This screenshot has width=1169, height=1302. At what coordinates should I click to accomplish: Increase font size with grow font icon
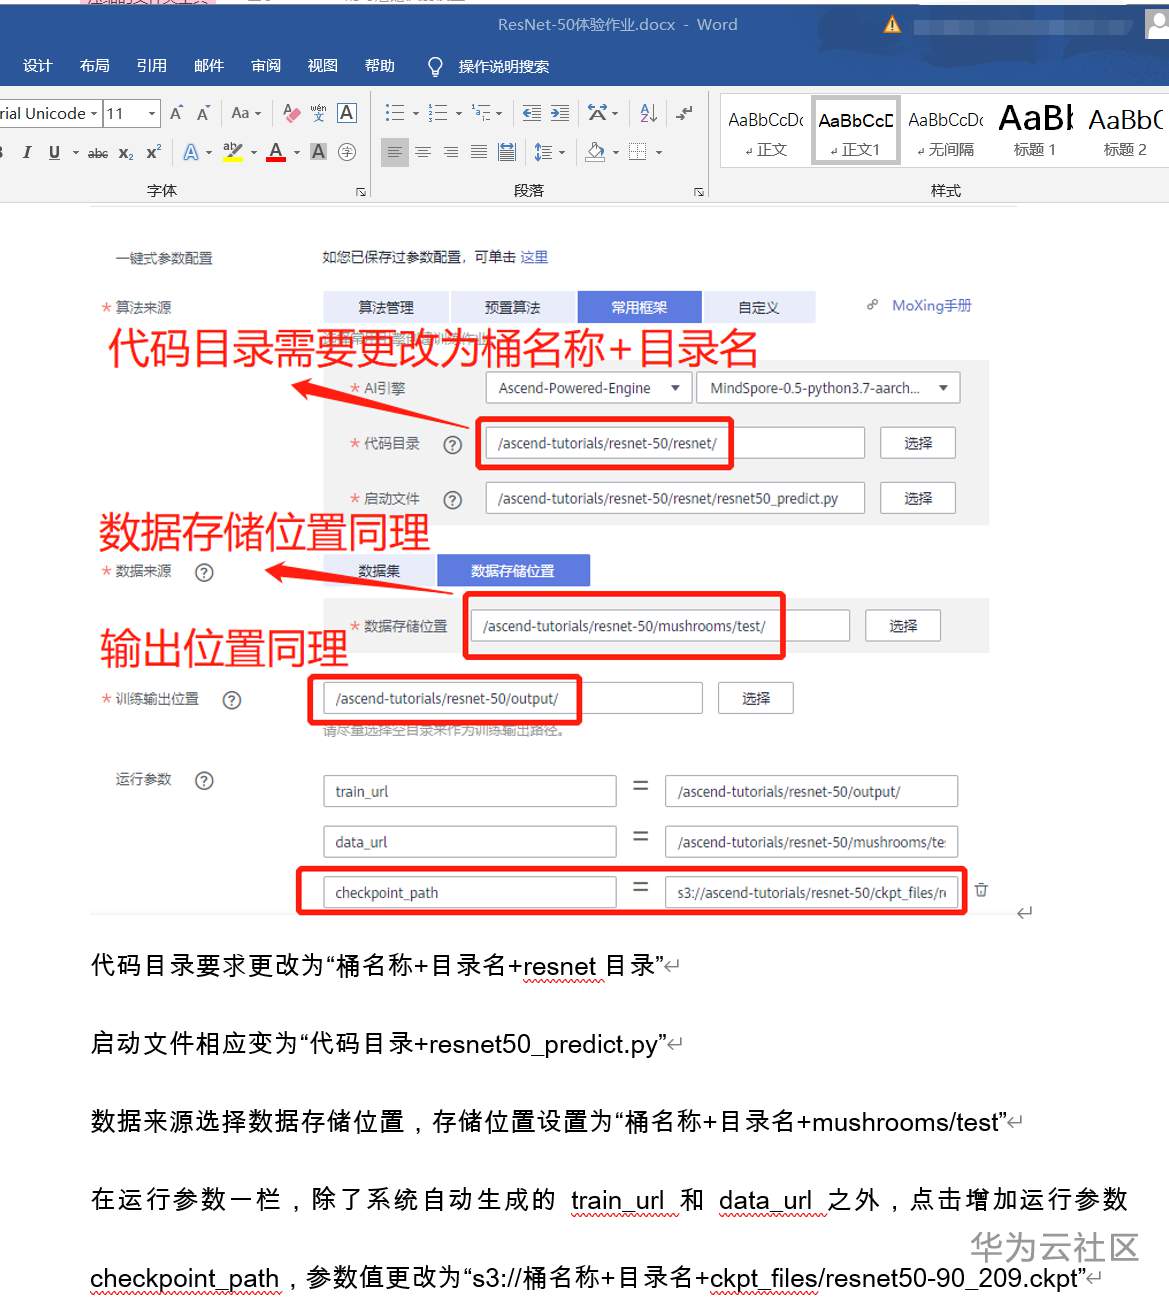pyautogui.click(x=176, y=113)
